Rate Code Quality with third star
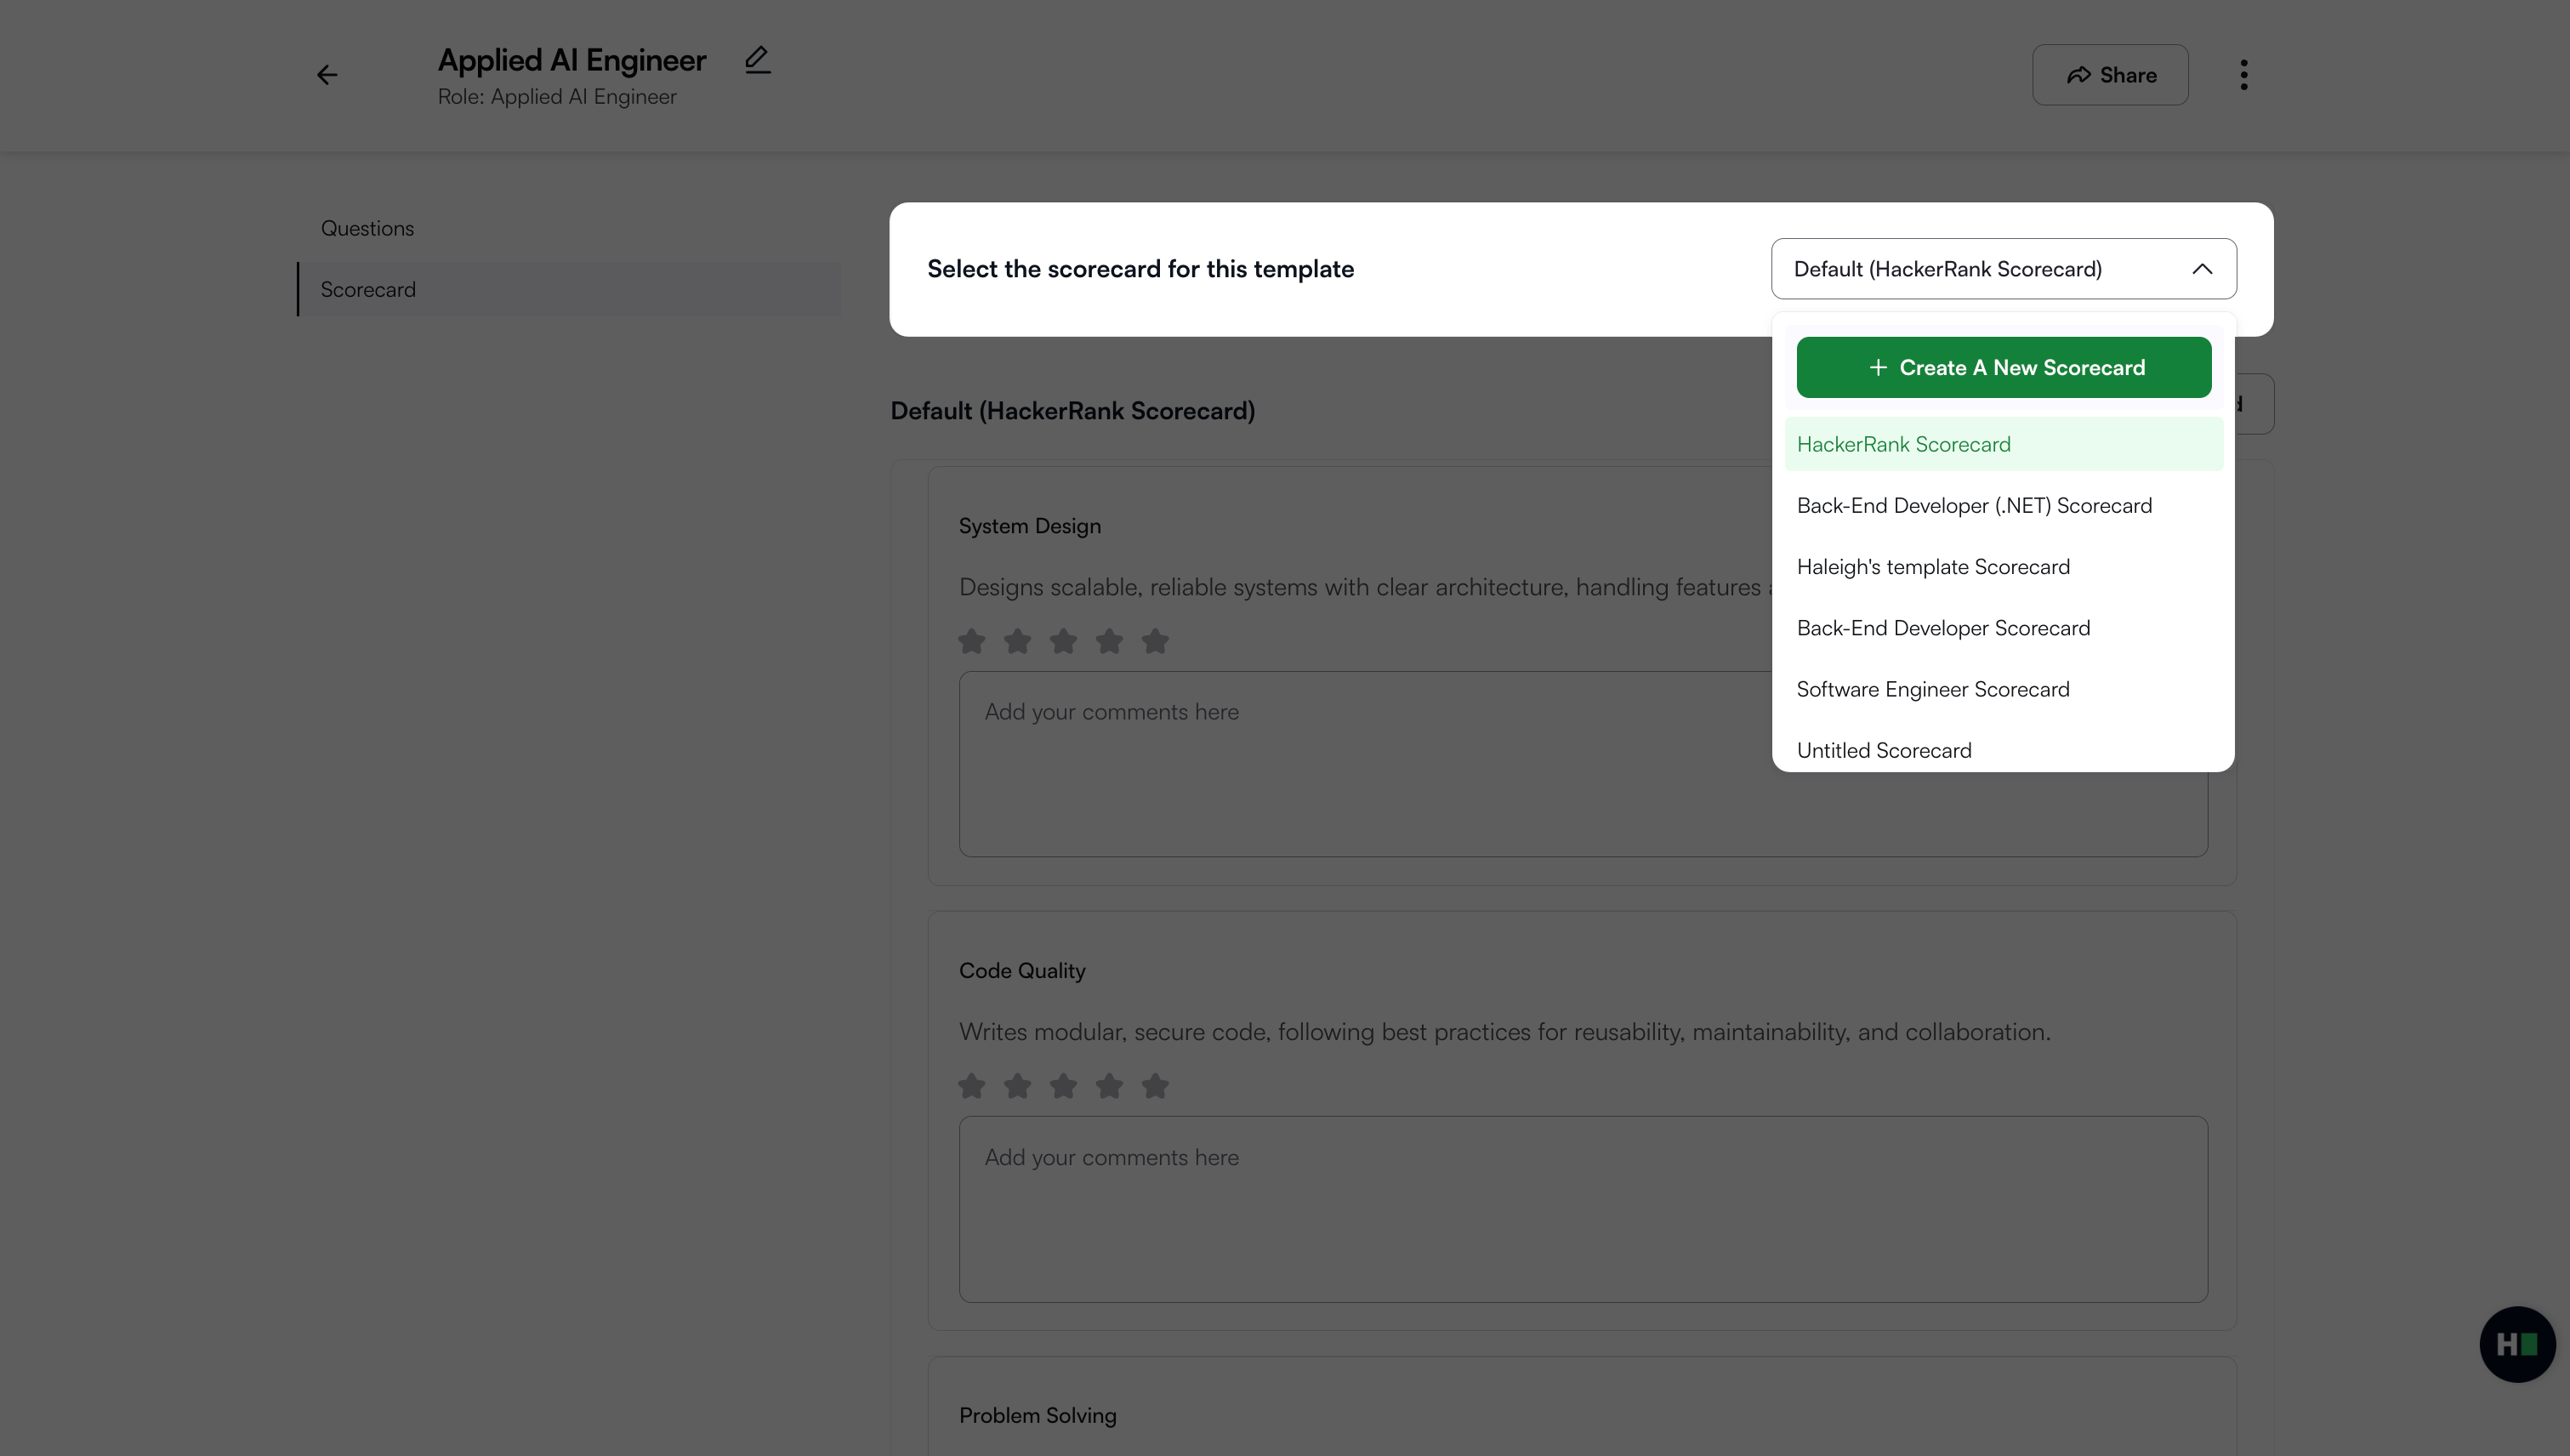Image resolution: width=2570 pixels, height=1456 pixels. tap(1063, 1086)
